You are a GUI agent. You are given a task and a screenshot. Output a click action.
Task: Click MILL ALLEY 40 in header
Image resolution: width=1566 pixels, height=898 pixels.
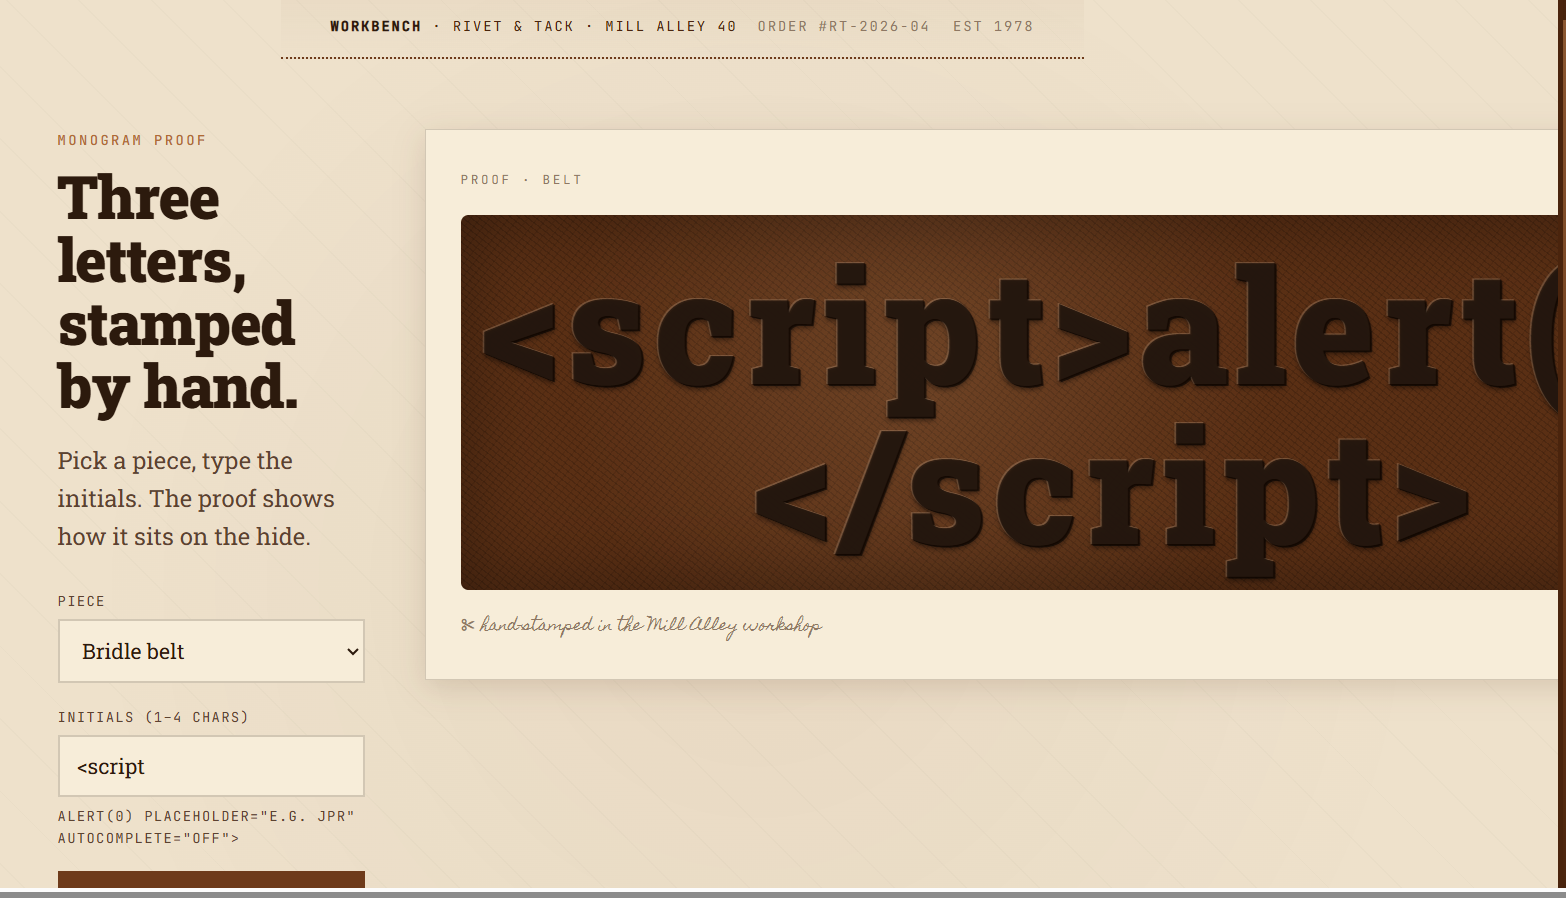(670, 27)
